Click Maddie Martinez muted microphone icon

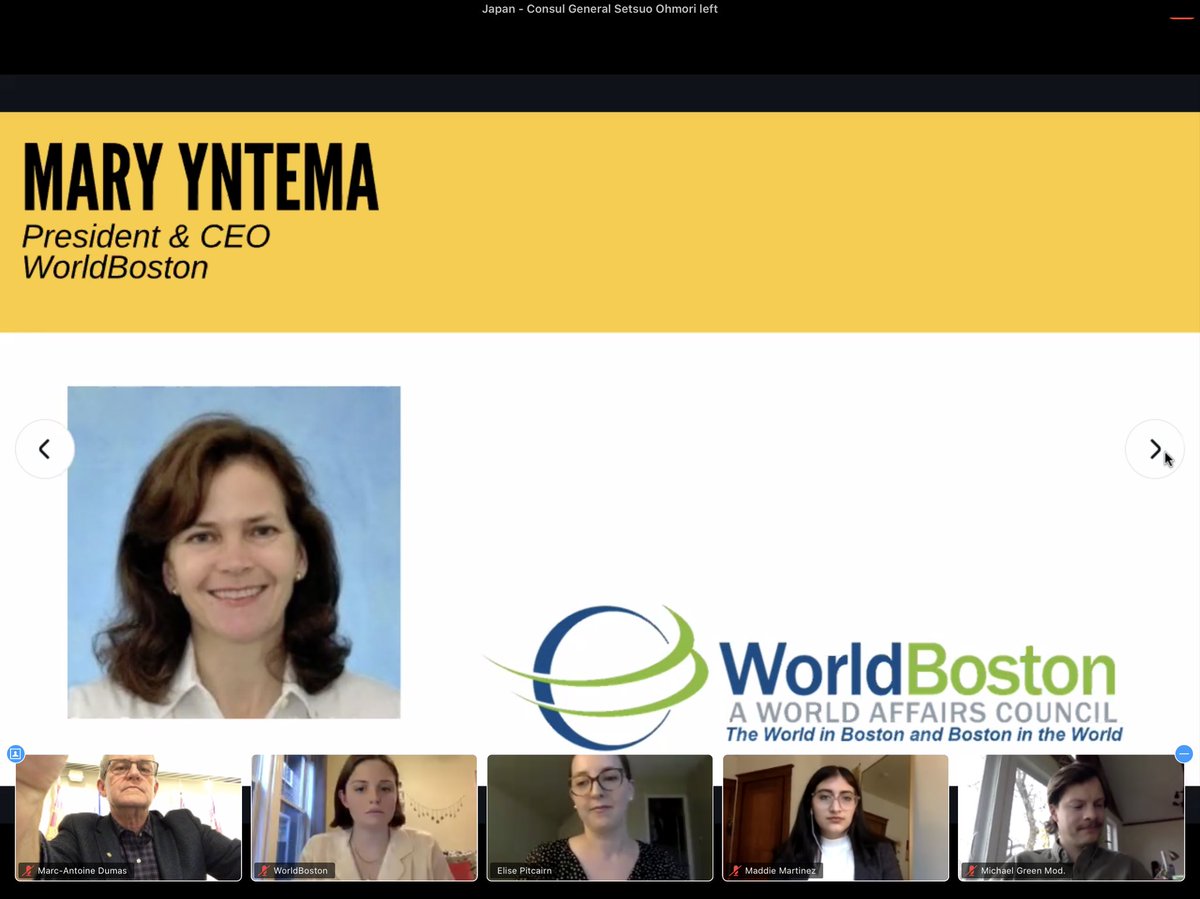point(736,871)
